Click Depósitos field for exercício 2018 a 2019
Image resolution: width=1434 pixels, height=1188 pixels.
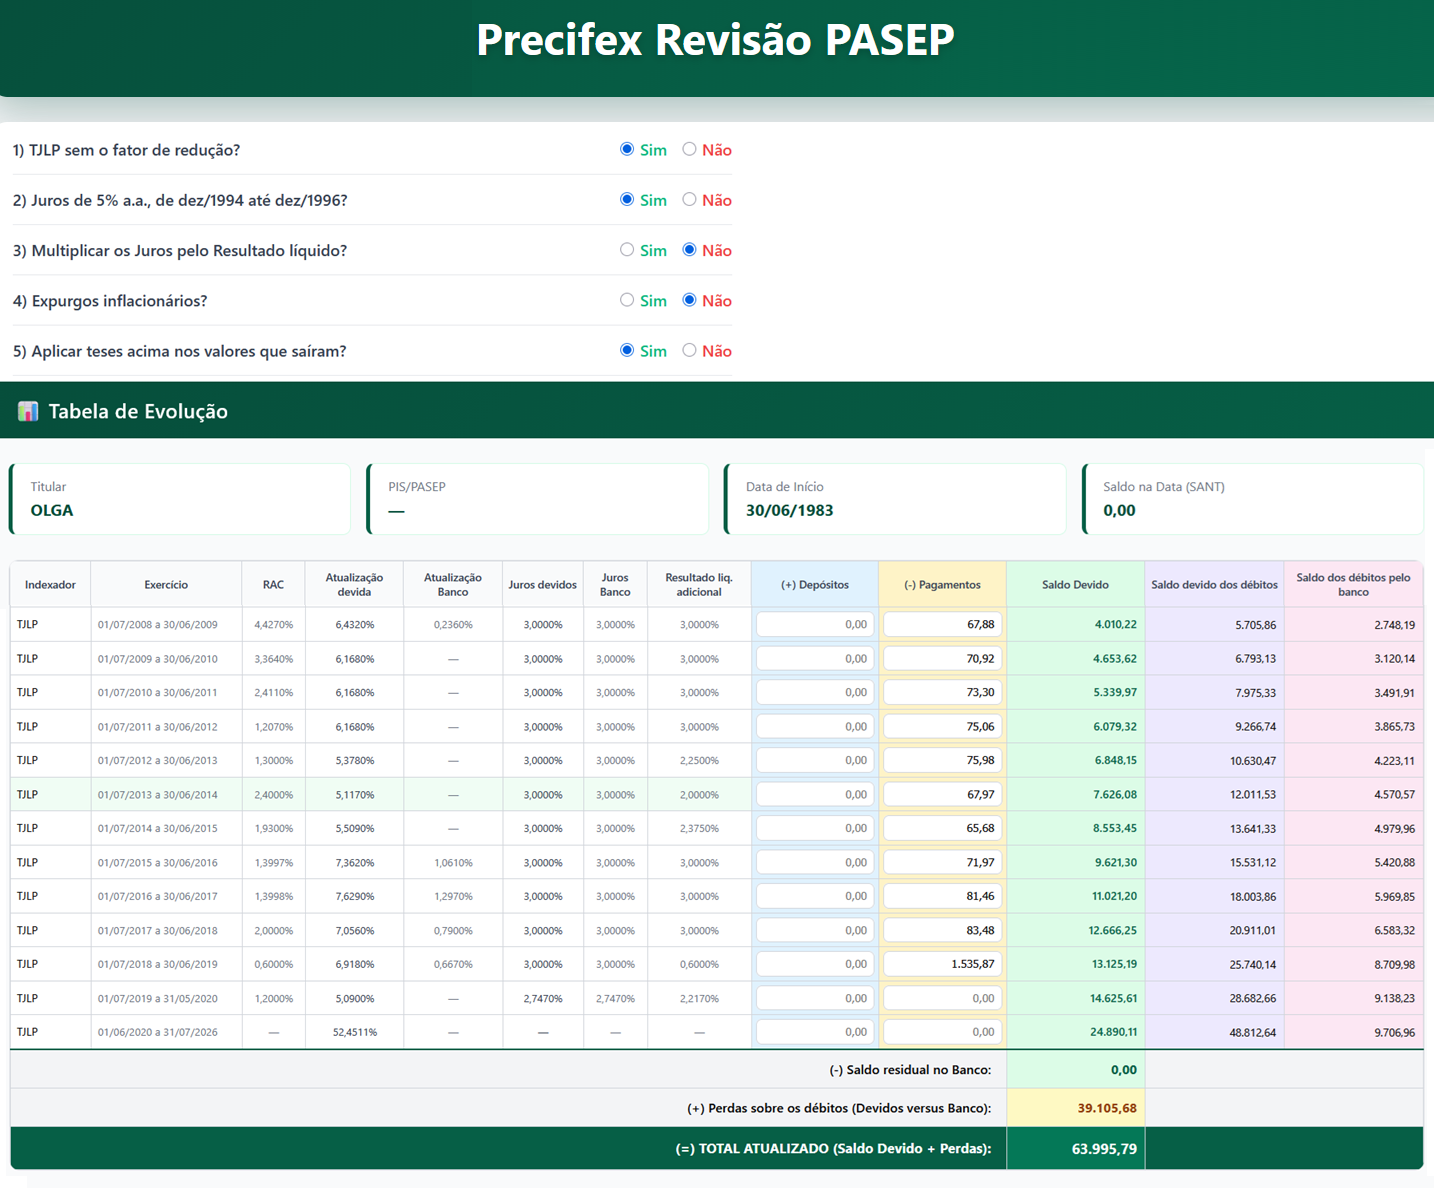click(815, 964)
